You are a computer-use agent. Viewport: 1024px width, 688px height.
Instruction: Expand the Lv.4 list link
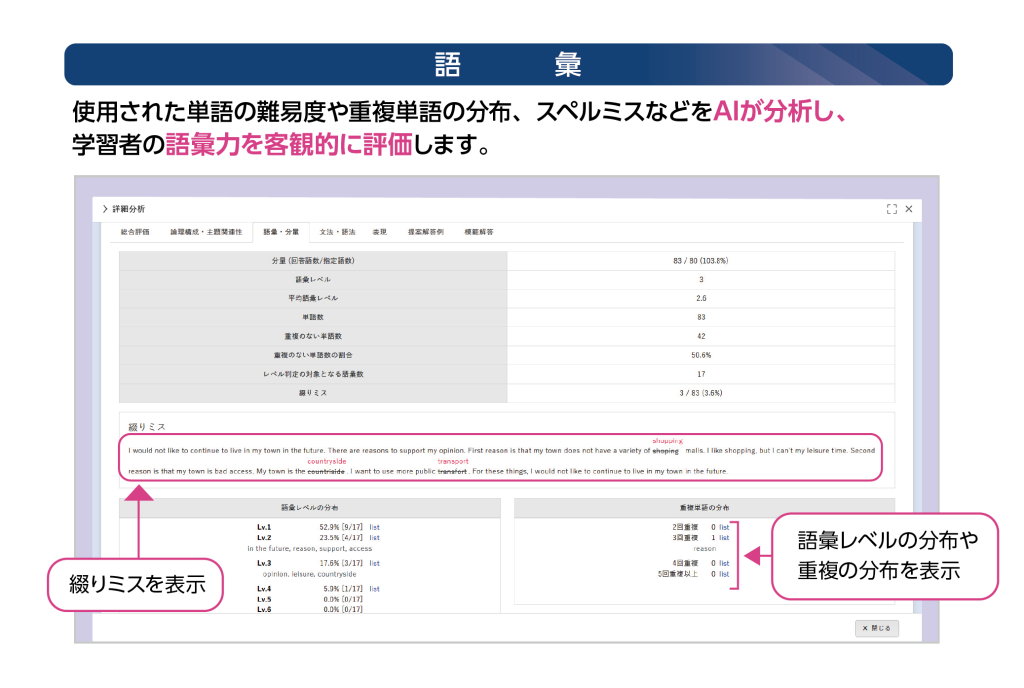coord(374,589)
